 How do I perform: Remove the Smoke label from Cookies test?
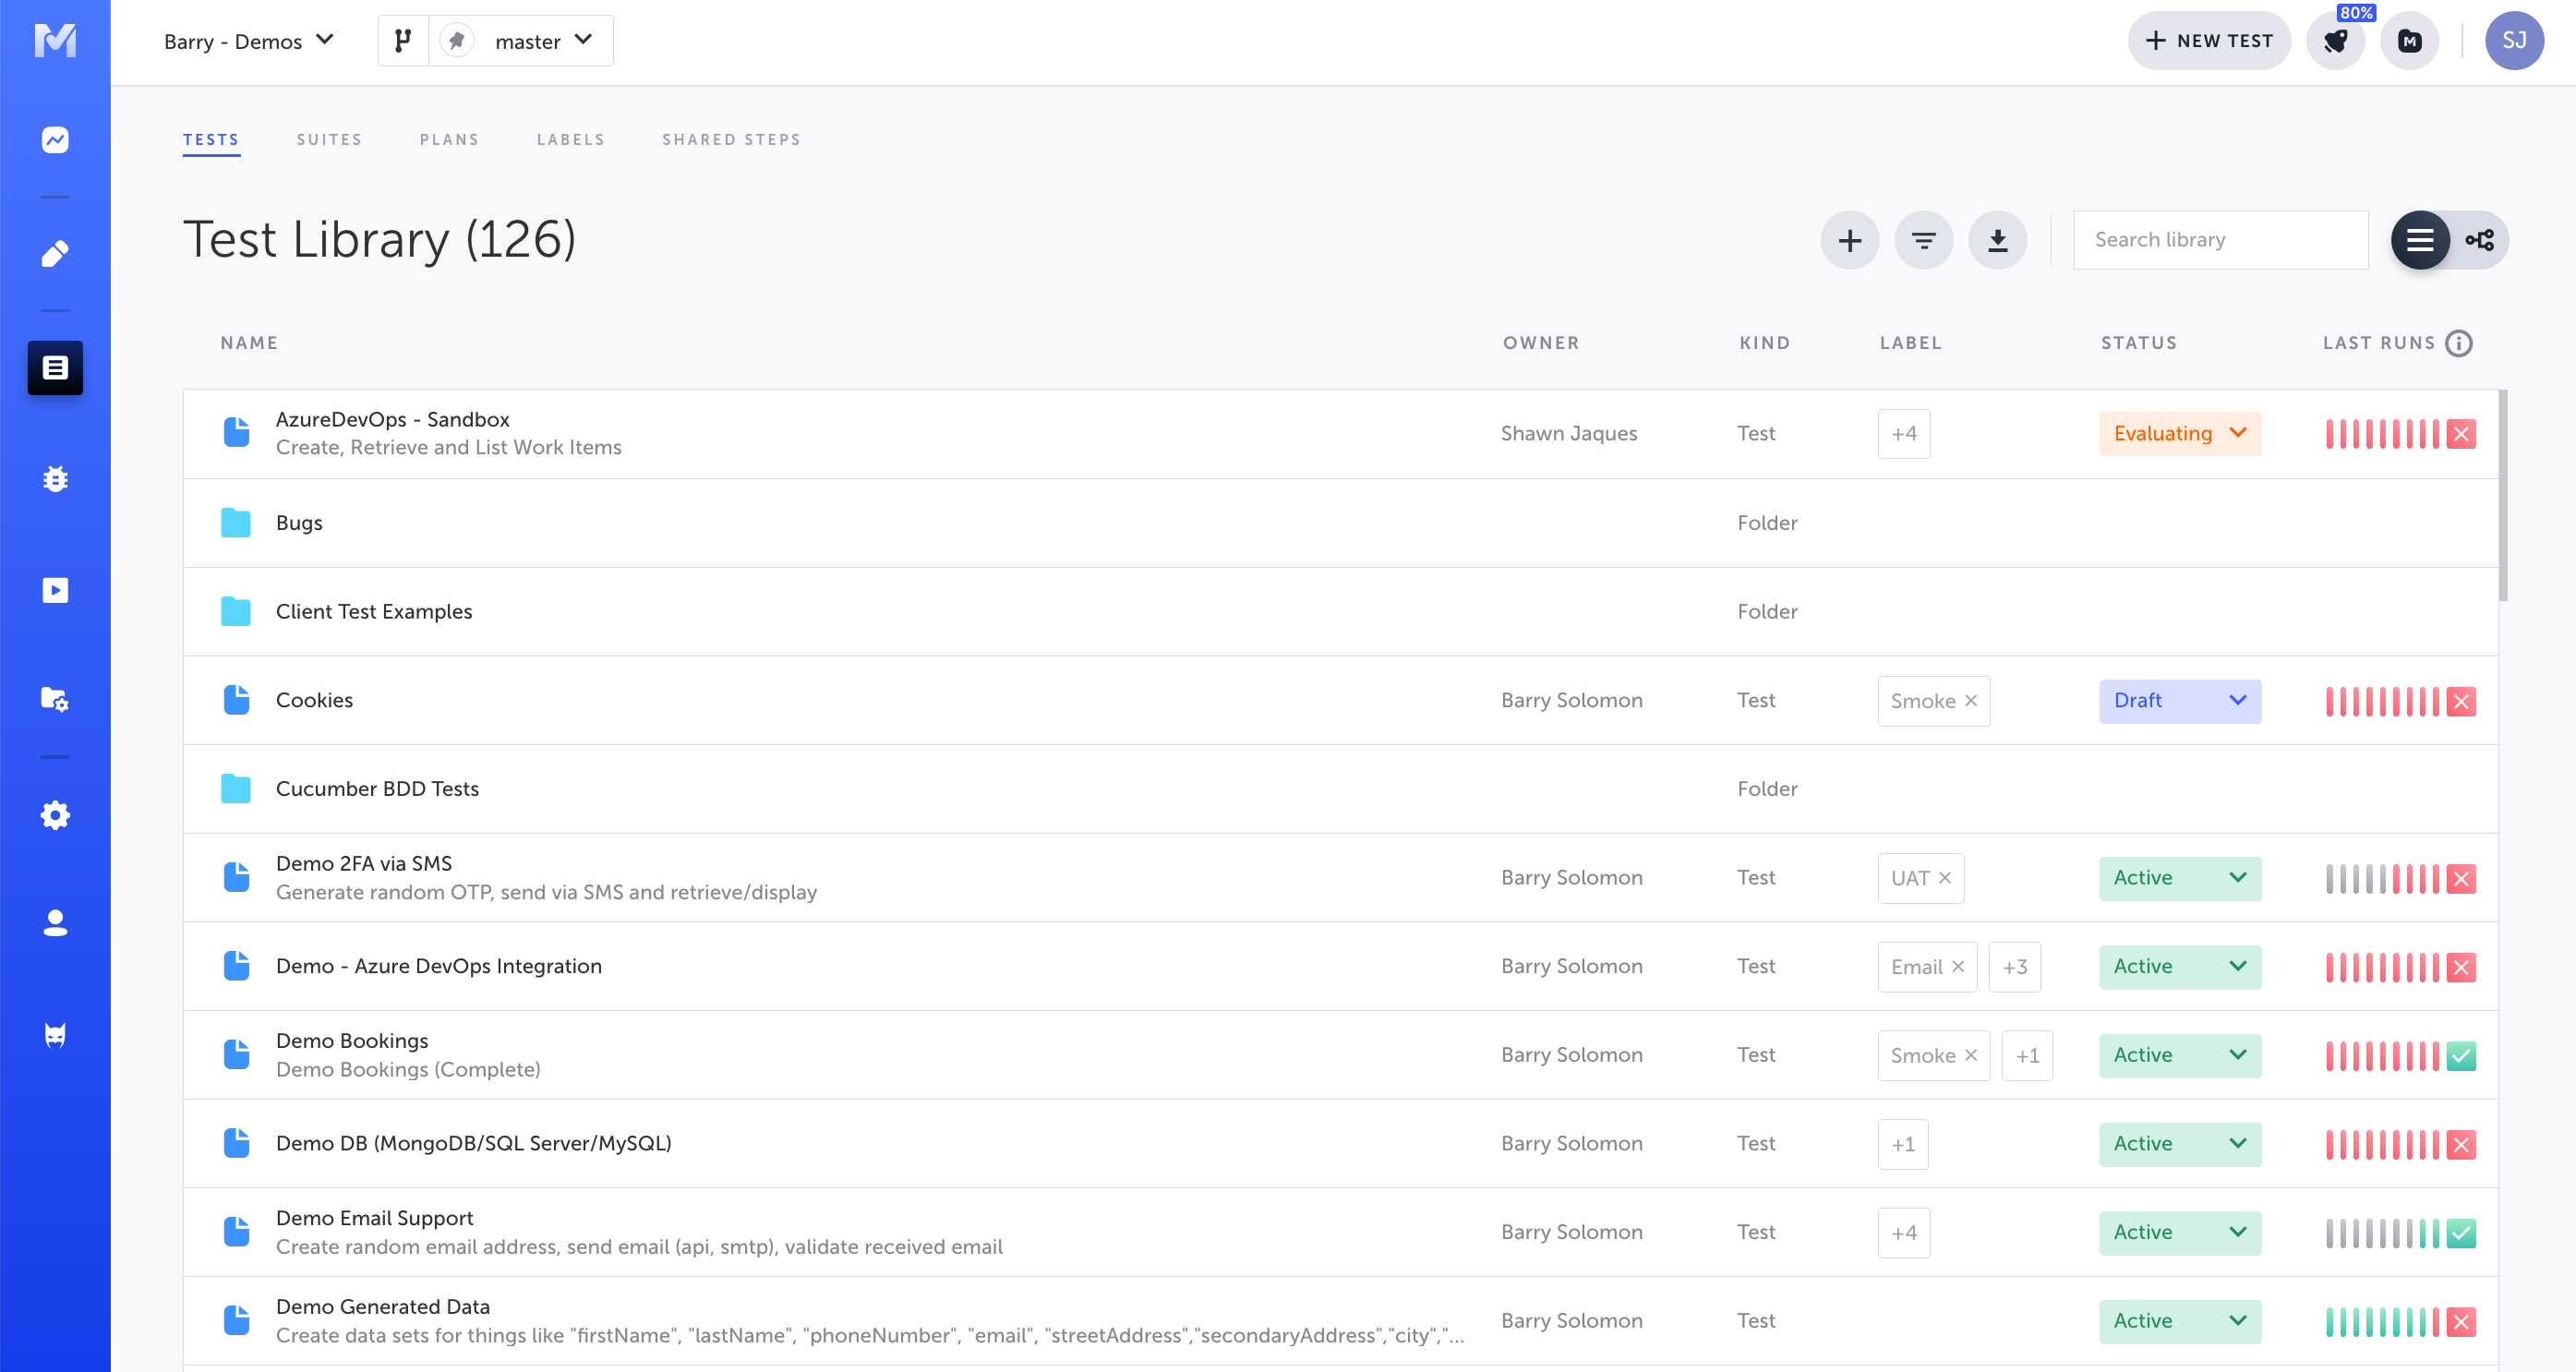[x=1971, y=700]
